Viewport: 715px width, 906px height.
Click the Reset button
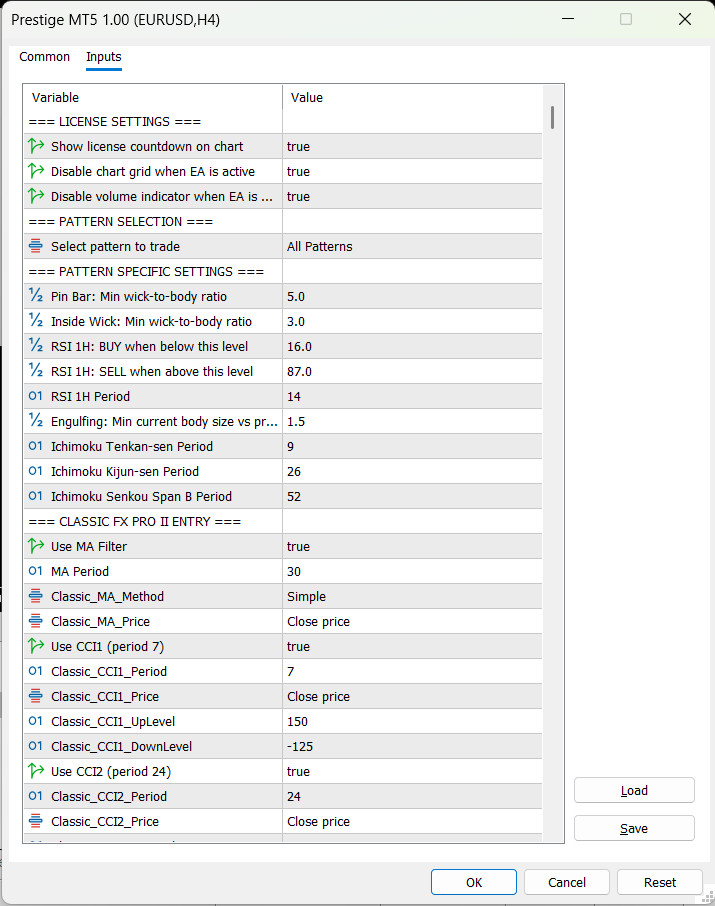(x=660, y=882)
